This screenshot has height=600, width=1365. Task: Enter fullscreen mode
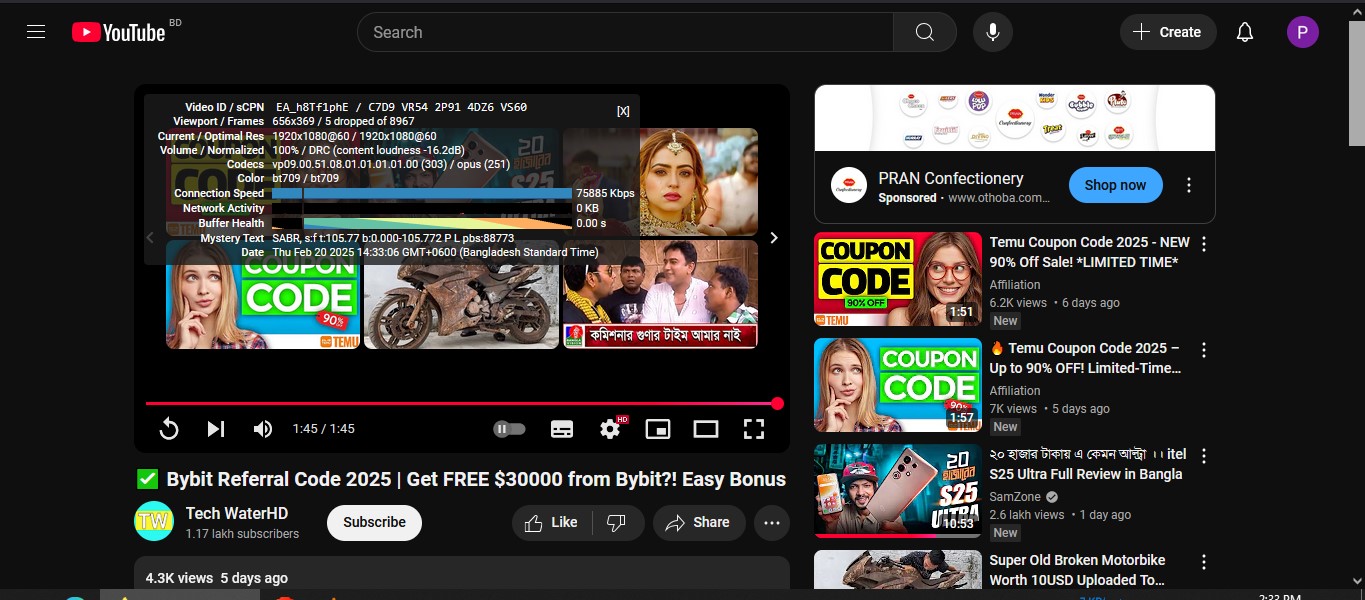click(754, 429)
